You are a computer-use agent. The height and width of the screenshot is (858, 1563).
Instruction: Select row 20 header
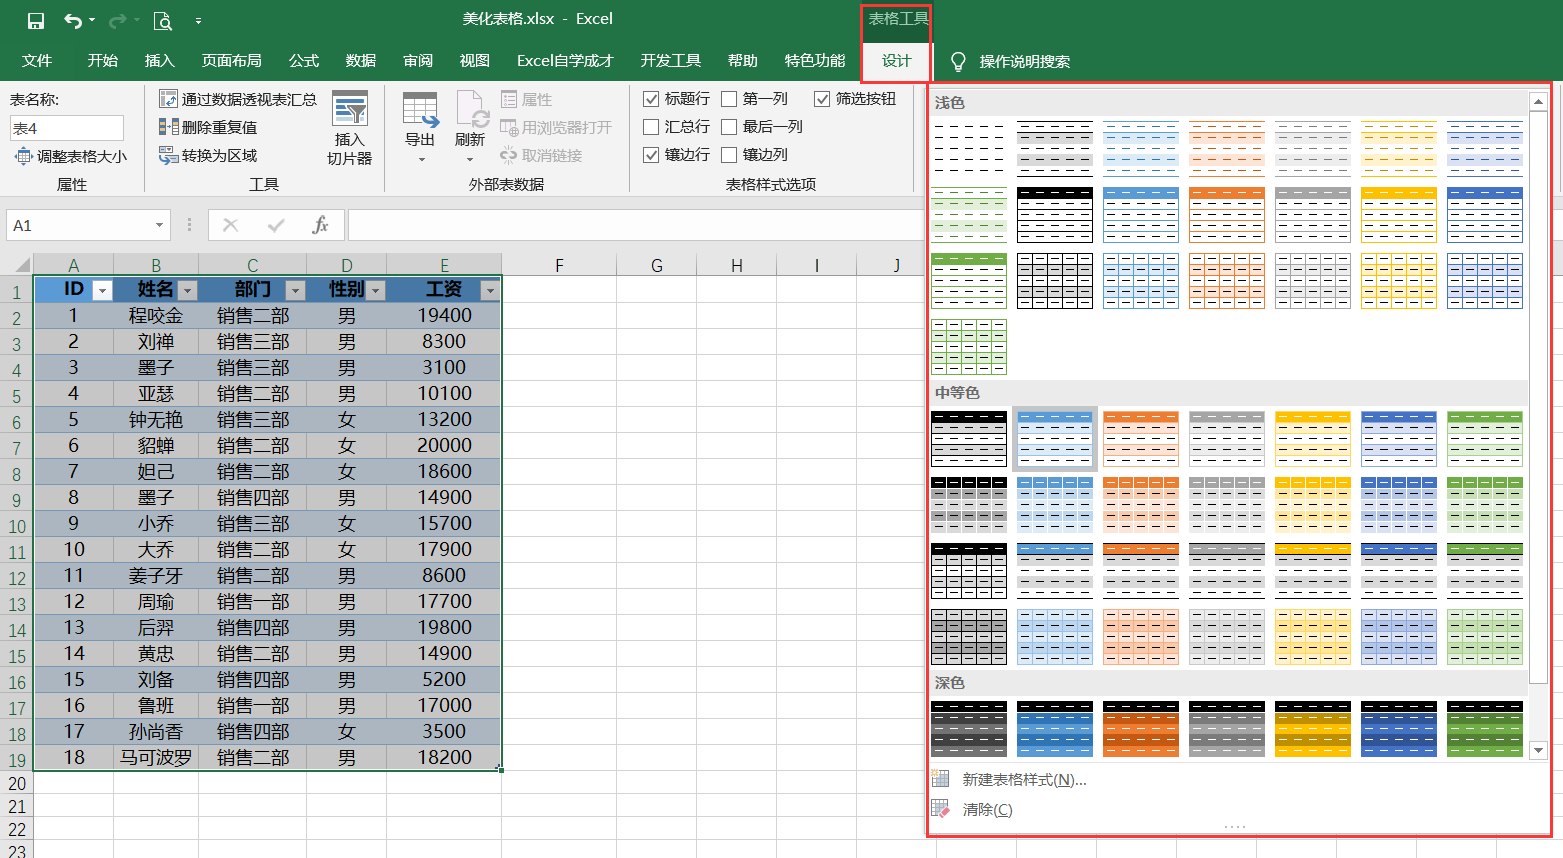(17, 784)
